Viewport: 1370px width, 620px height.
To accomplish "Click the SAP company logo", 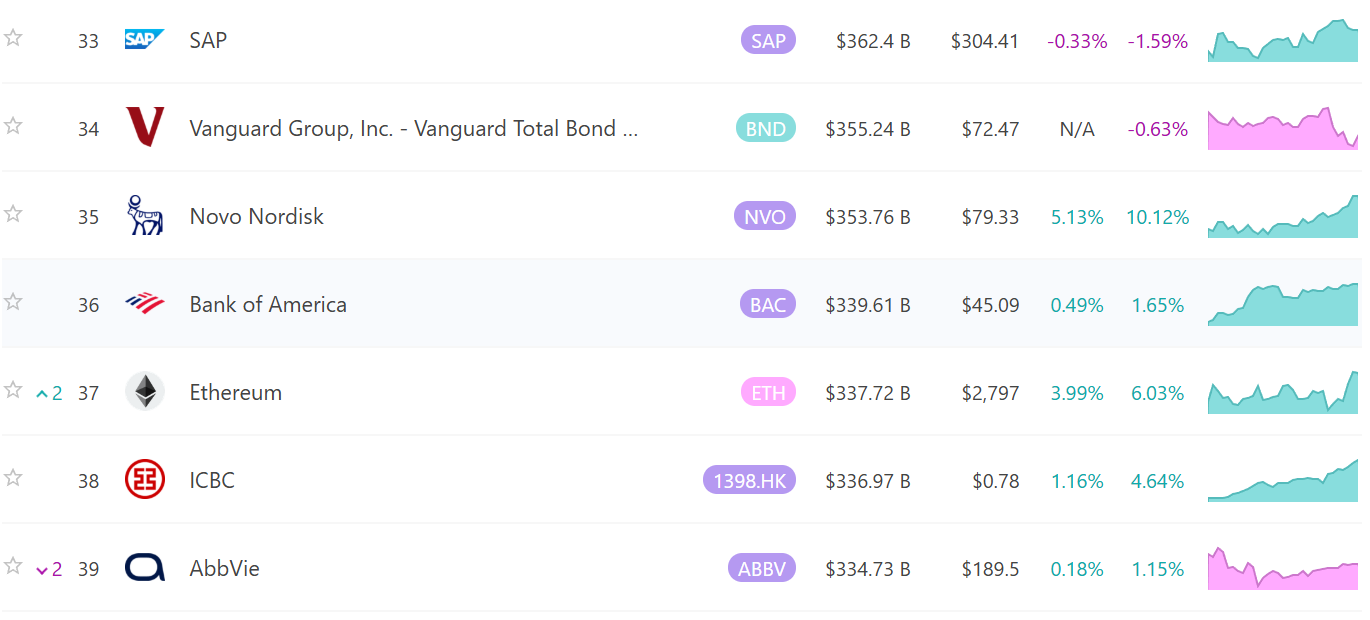I will coord(145,39).
